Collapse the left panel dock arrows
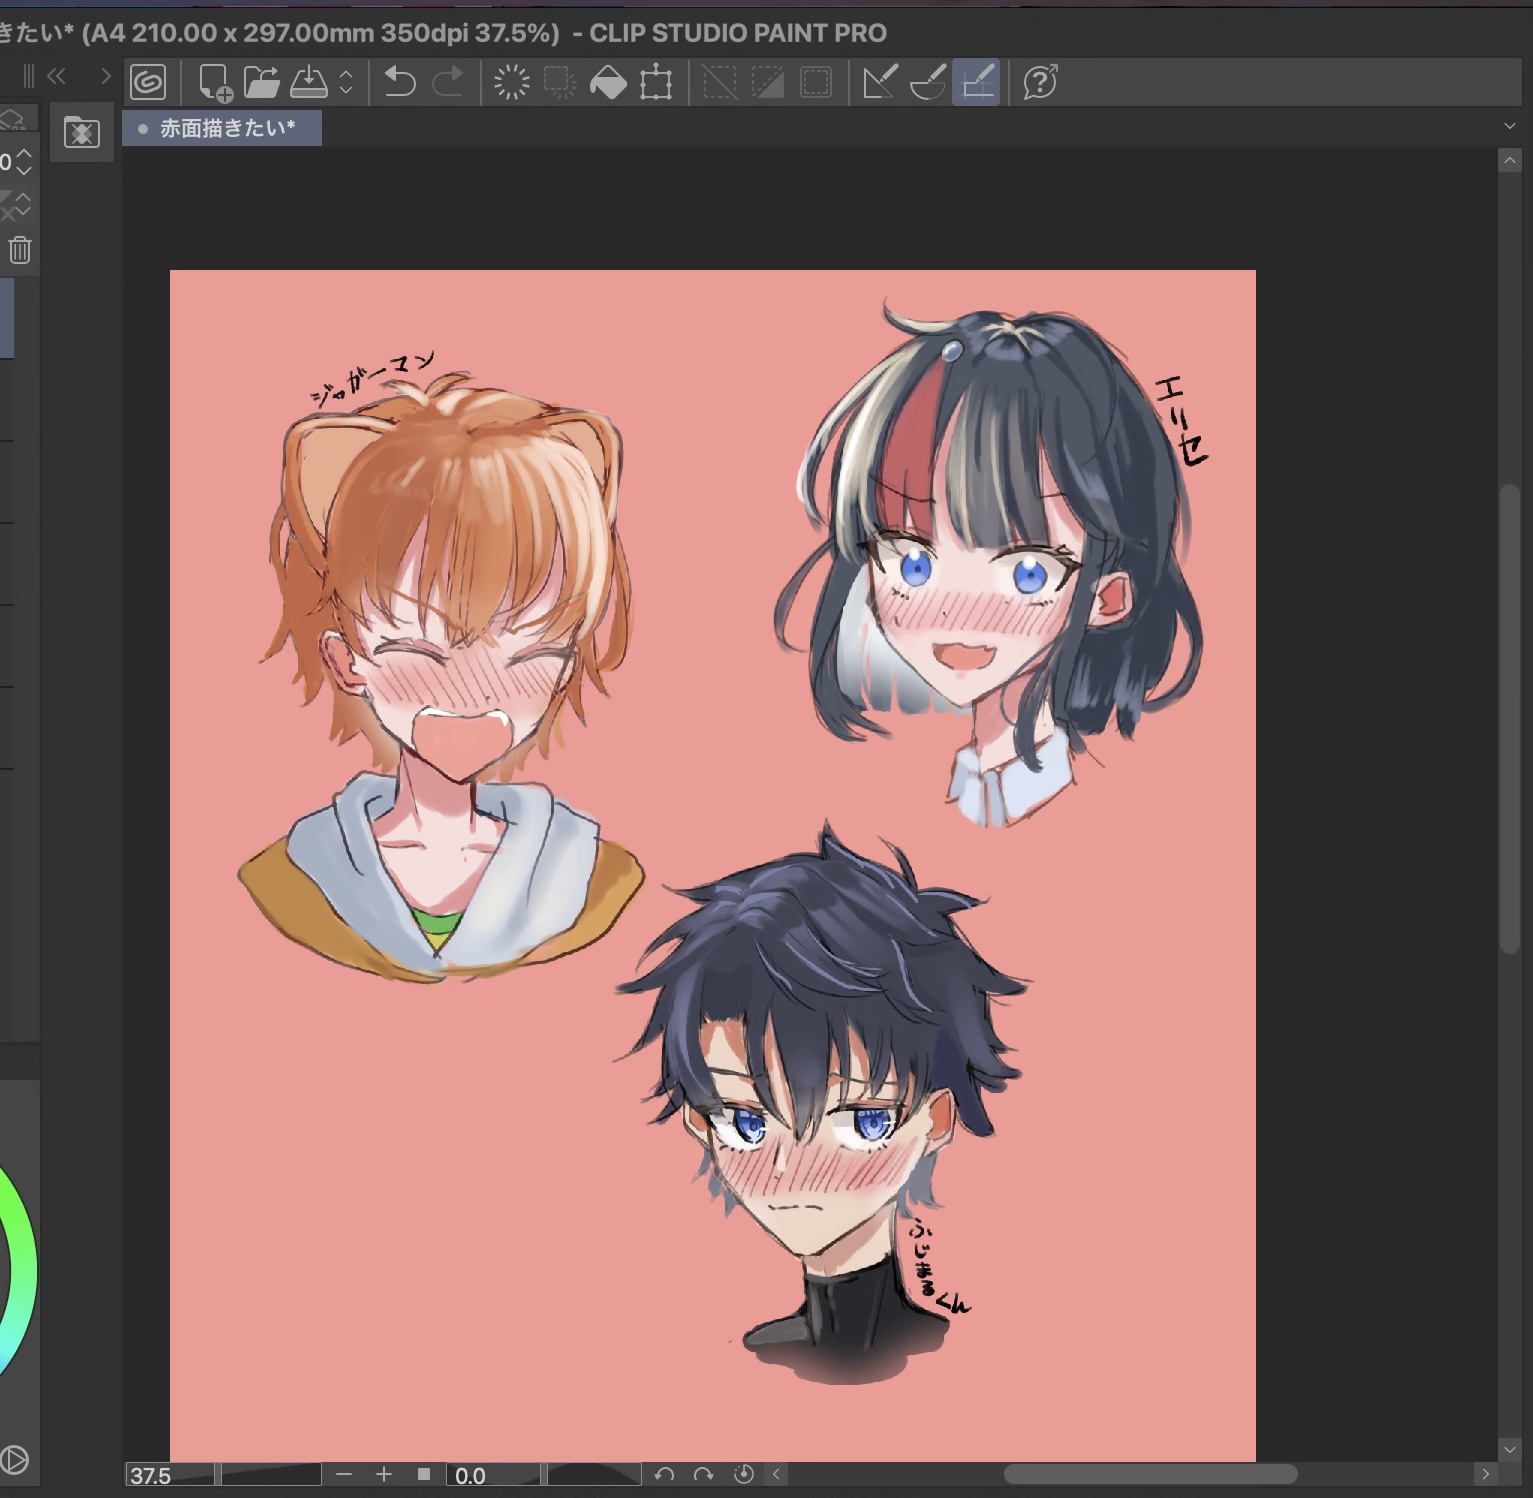 (x=57, y=76)
